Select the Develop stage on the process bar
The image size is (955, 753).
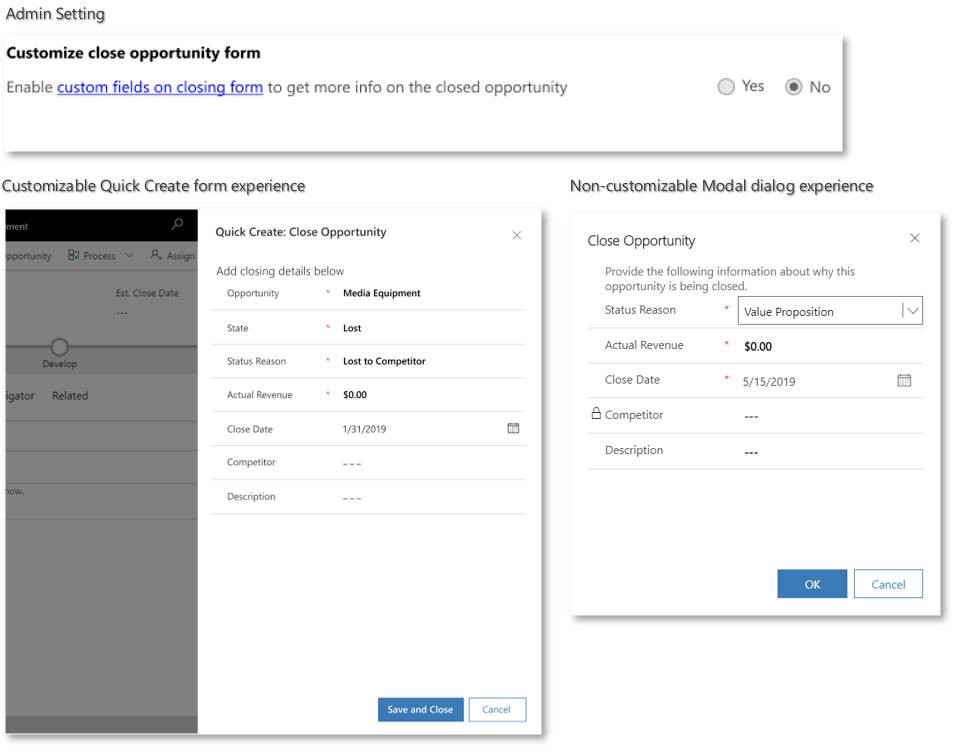coord(58,347)
